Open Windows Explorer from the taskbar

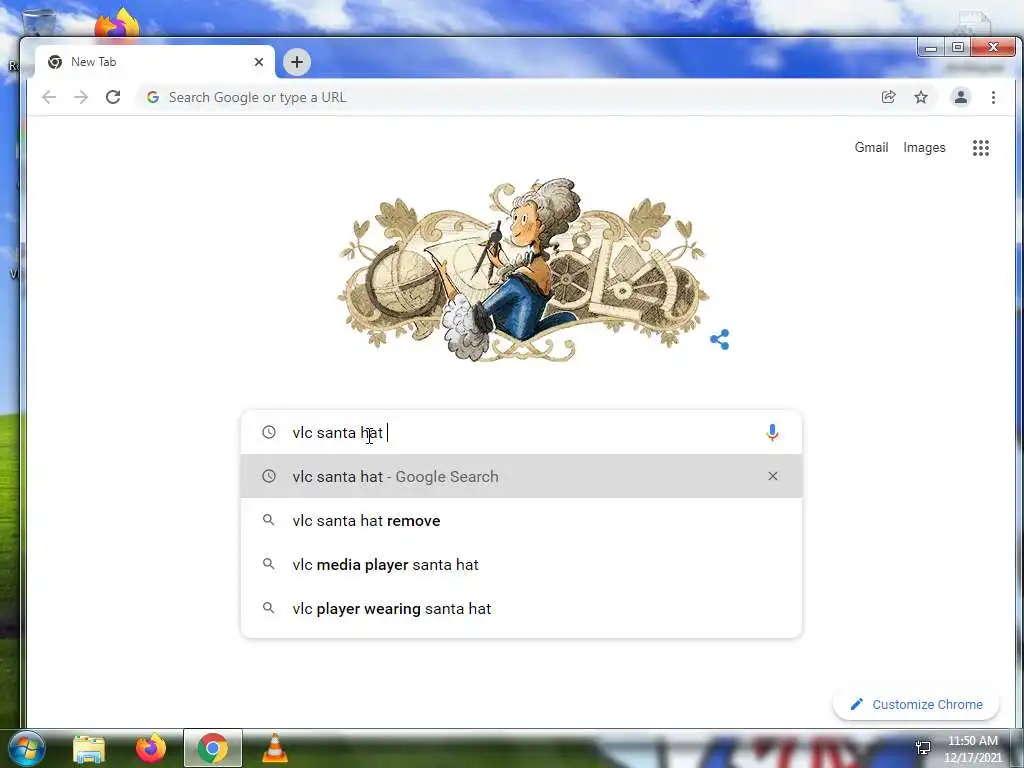point(89,748)
